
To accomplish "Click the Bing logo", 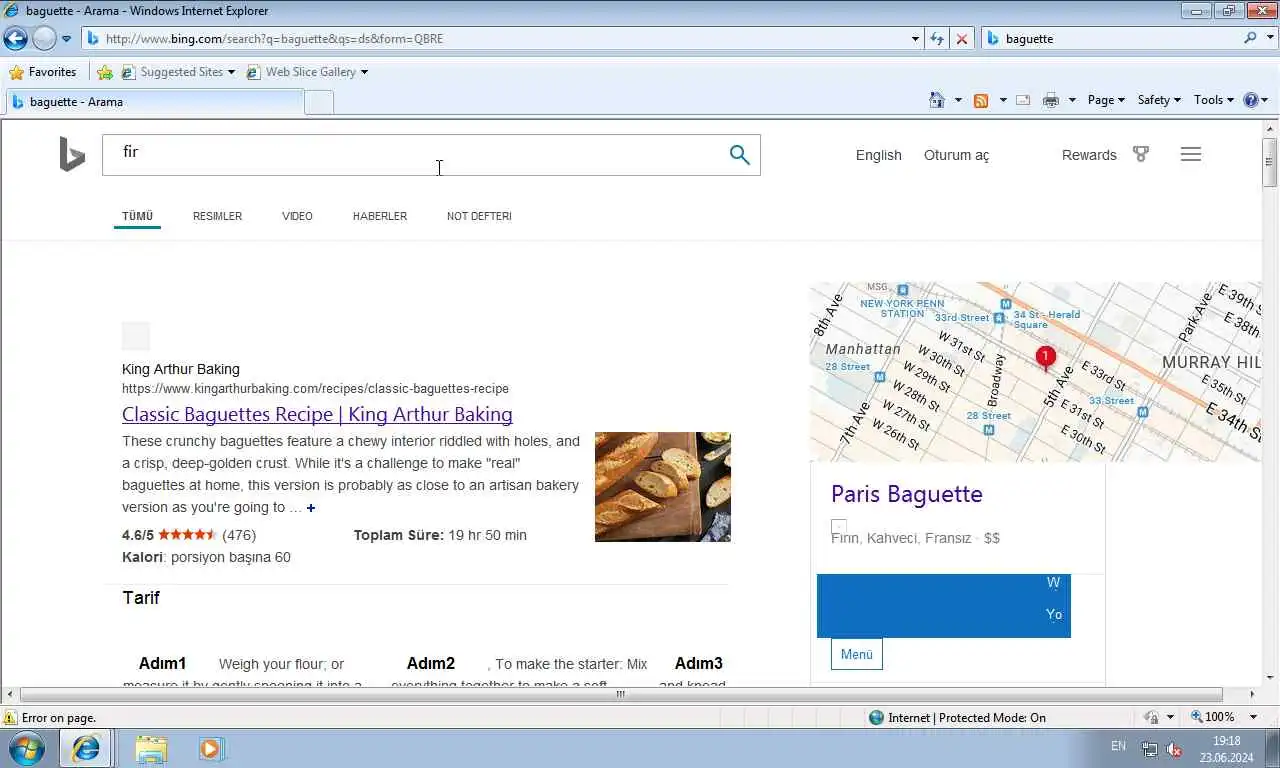I will coord(72,155).
